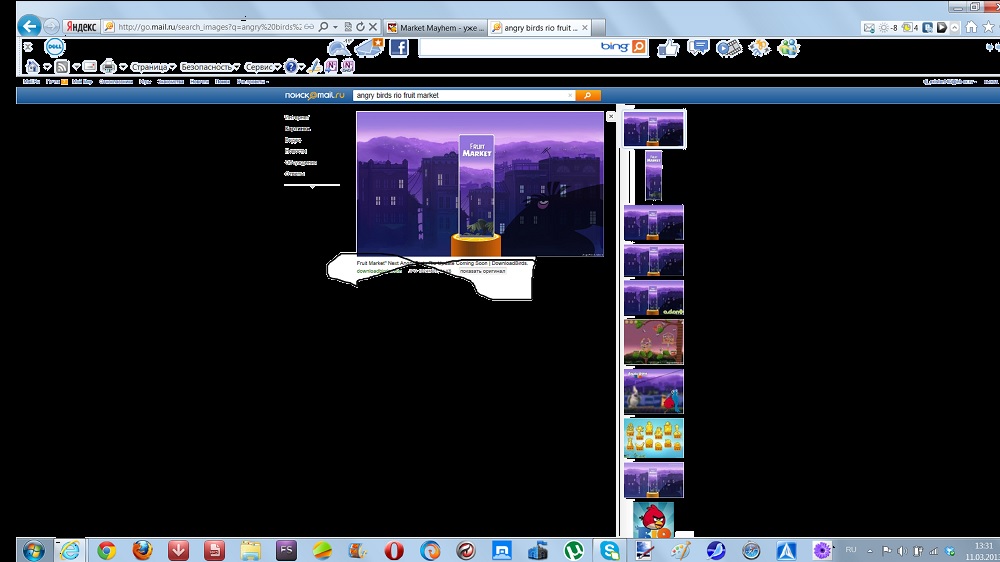The image size is (1000, 562).
Task: Focus the browser address bar URL
Action: coord(210,27)
